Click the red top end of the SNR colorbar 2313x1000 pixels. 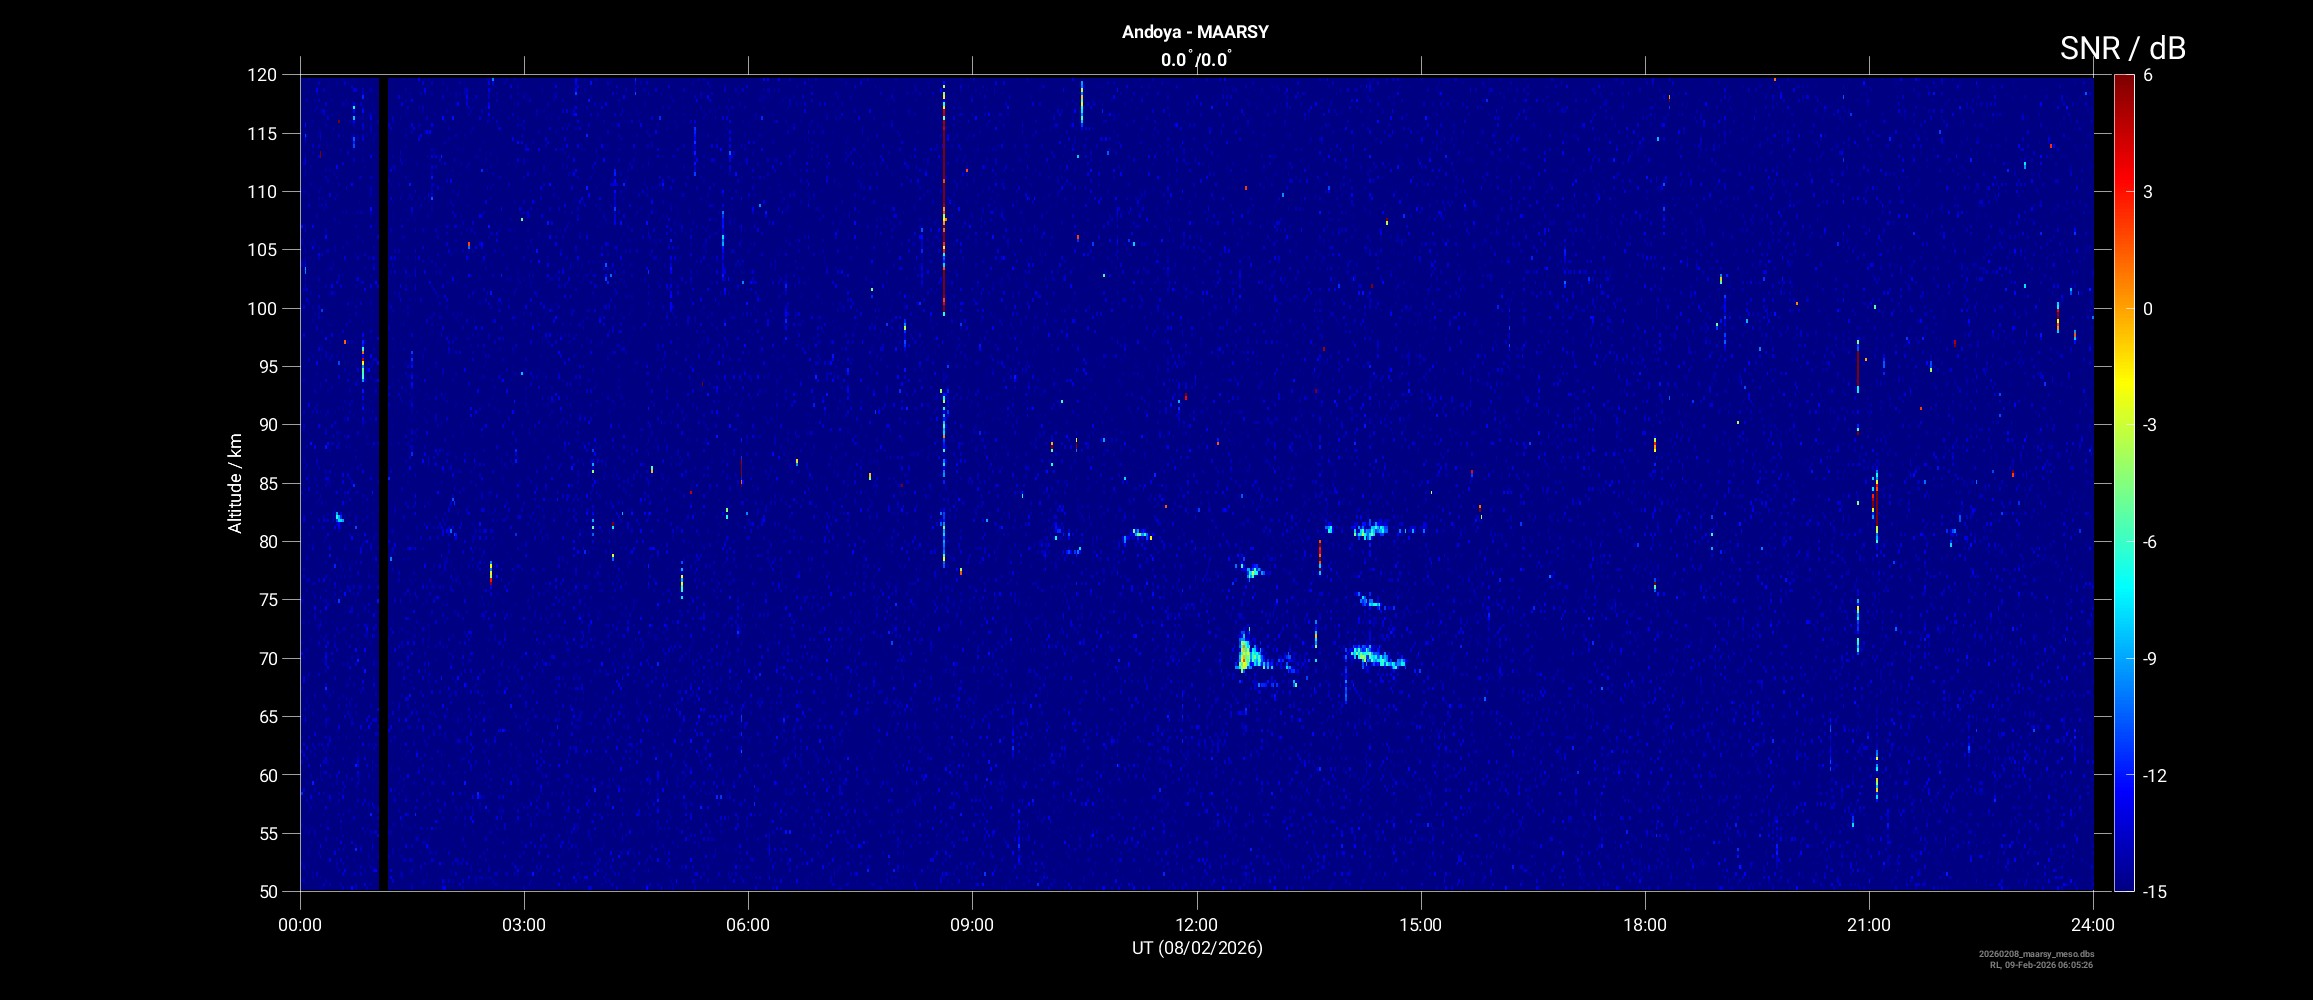coord(2123,82)
